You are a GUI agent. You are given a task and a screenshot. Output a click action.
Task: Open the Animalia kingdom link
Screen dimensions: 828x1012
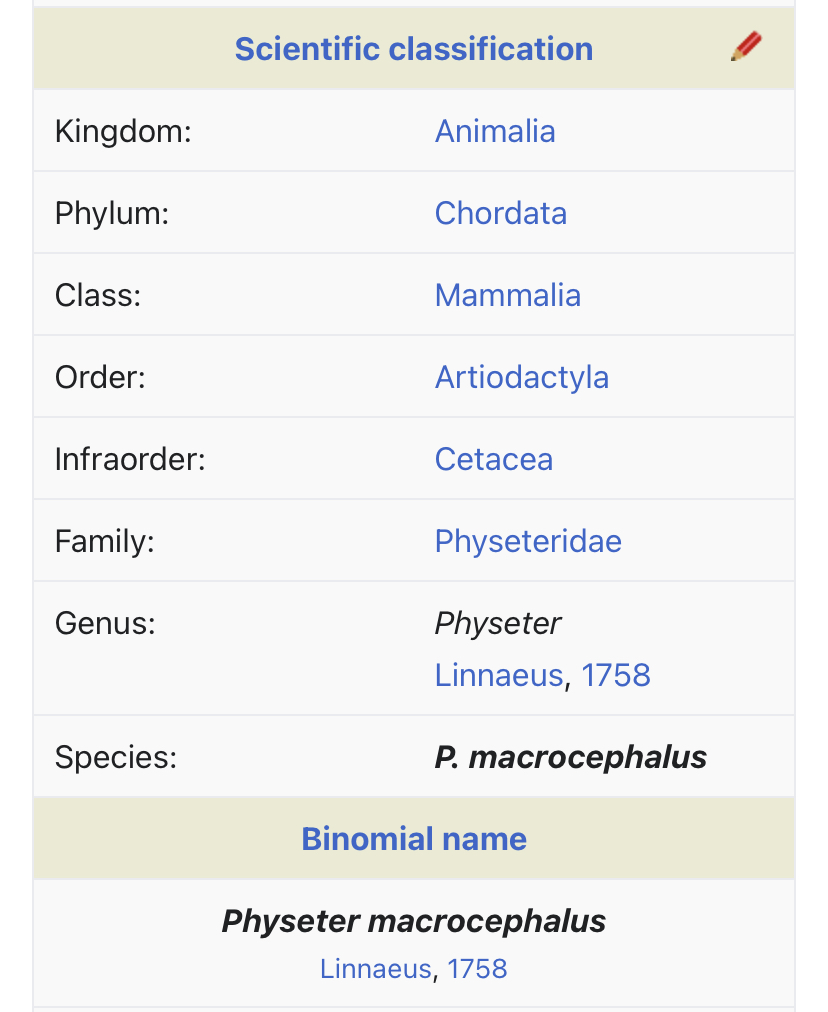tap(495, 131)
